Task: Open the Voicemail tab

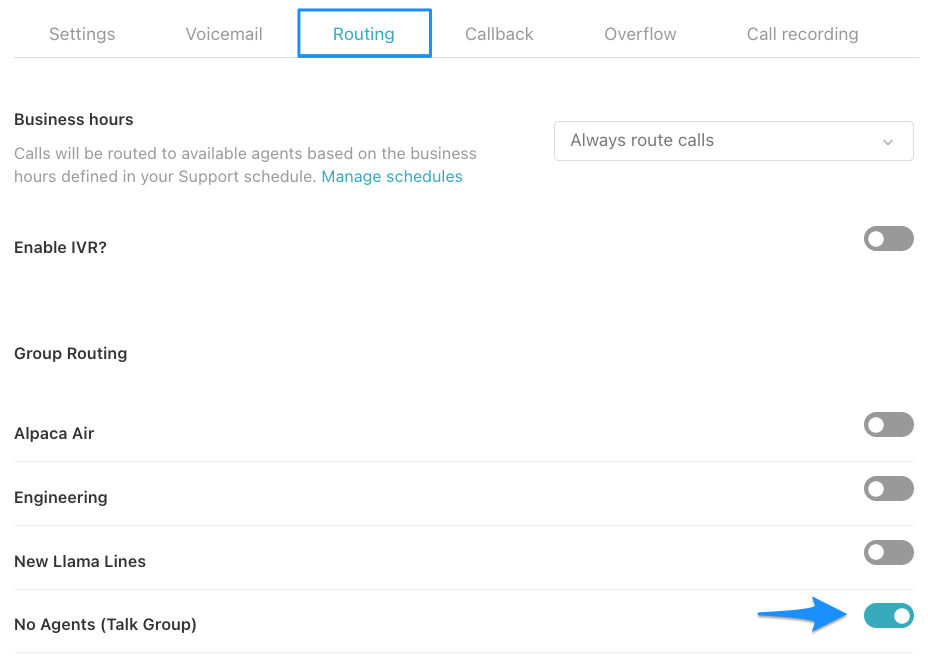Action: click(224, 34)
